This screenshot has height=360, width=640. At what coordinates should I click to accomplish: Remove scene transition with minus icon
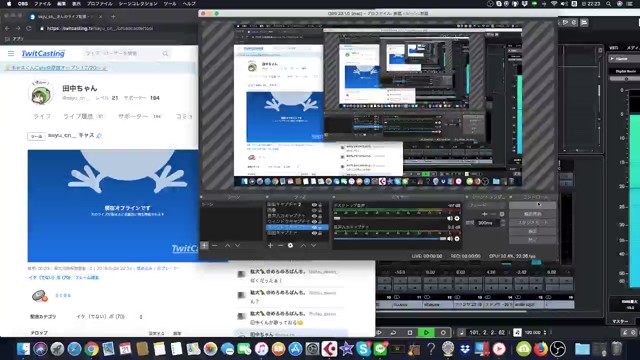point(493,214)
